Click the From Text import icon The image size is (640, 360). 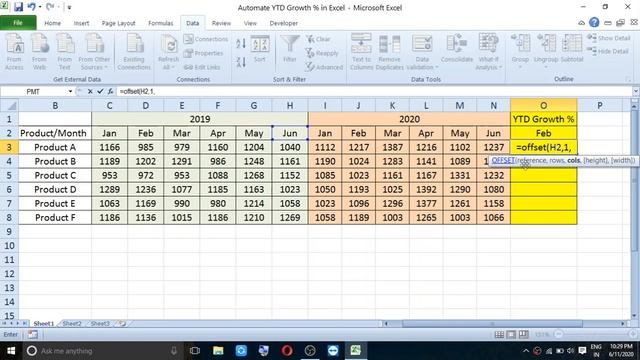coord(64,52)
